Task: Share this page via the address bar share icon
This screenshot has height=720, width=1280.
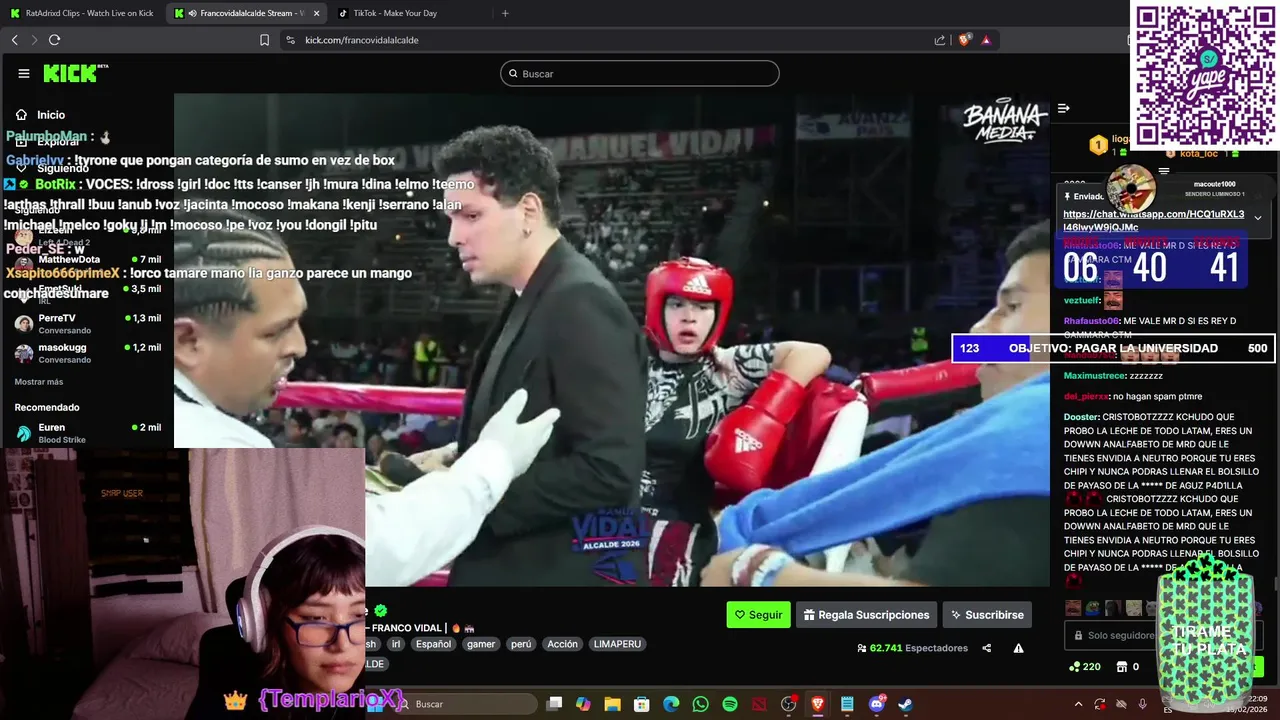Action: point(940,40)
